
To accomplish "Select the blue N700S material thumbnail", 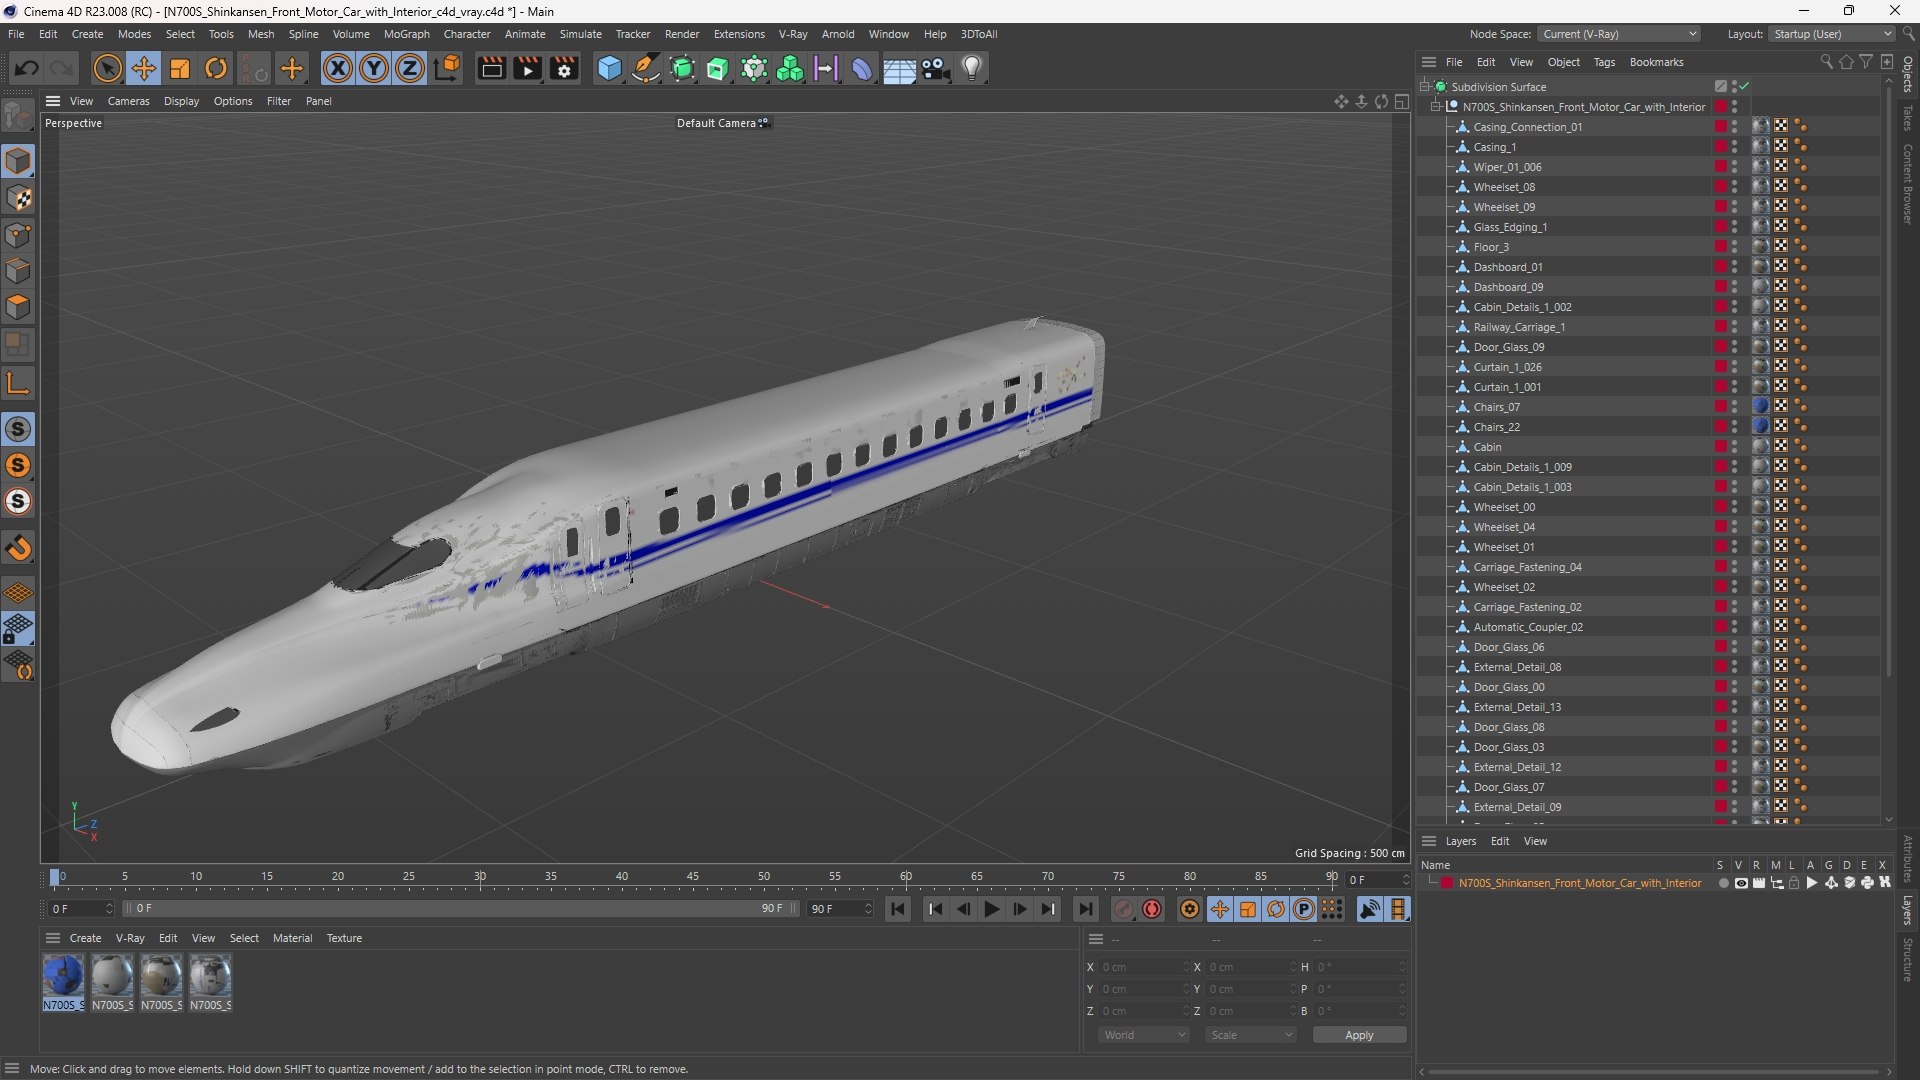I will (x=63, y=976).
